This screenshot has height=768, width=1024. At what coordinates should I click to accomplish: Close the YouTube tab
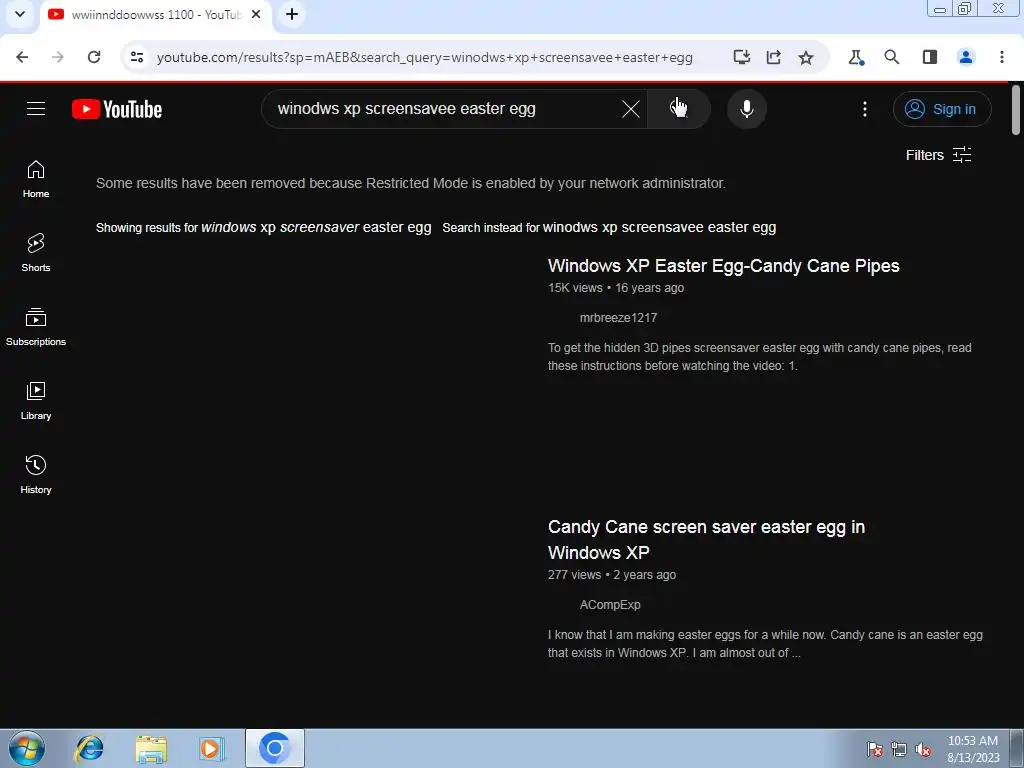pyautogui.click(x=256, y=14)
